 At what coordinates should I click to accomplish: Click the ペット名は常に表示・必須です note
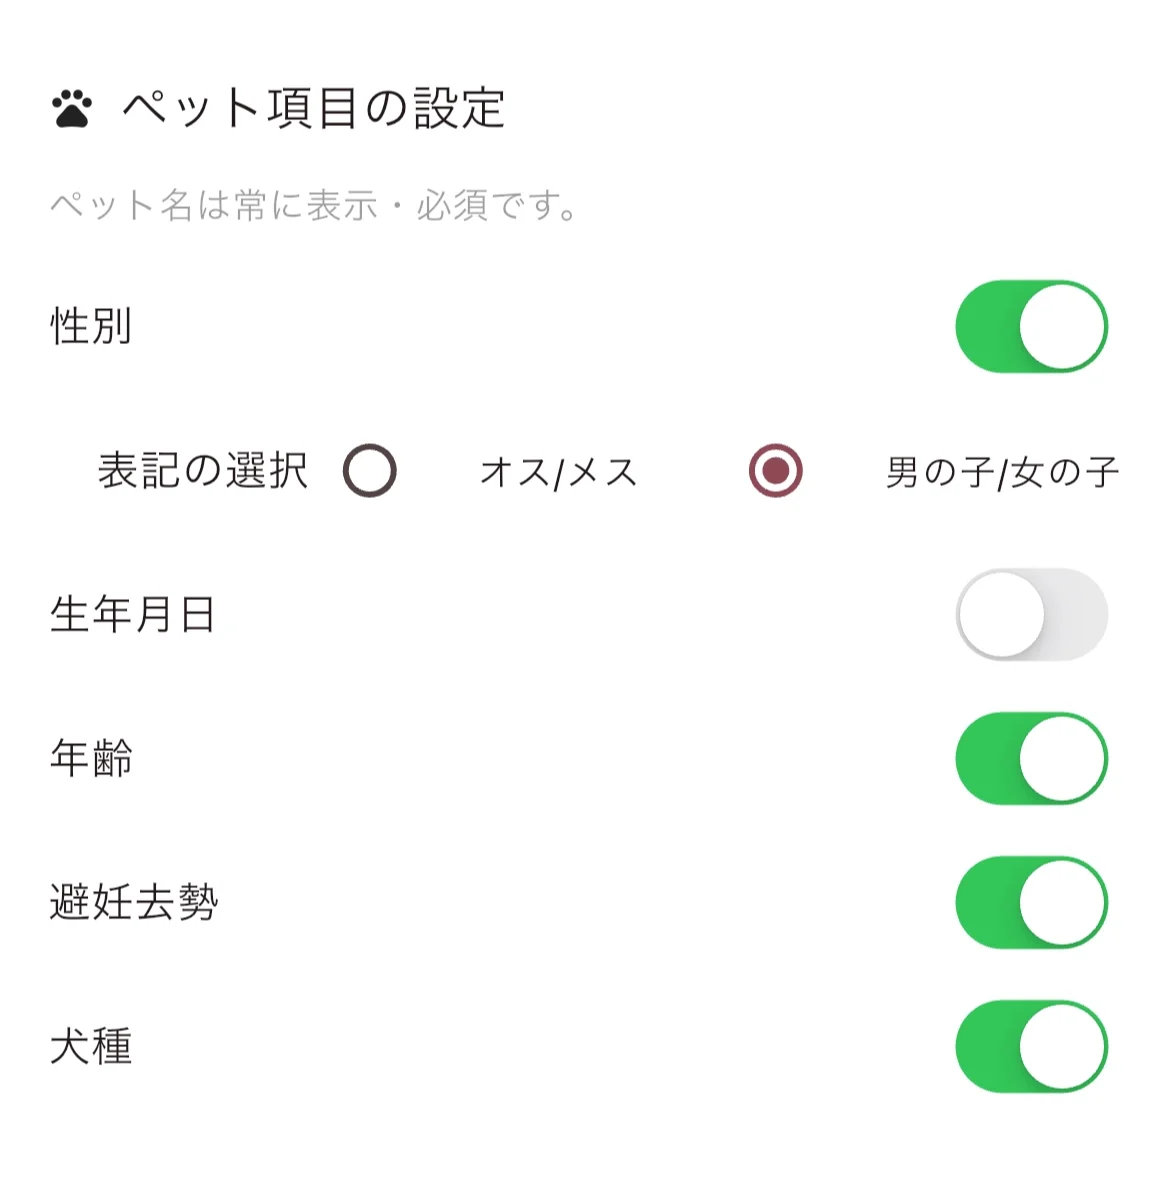(x=314, y=206)
